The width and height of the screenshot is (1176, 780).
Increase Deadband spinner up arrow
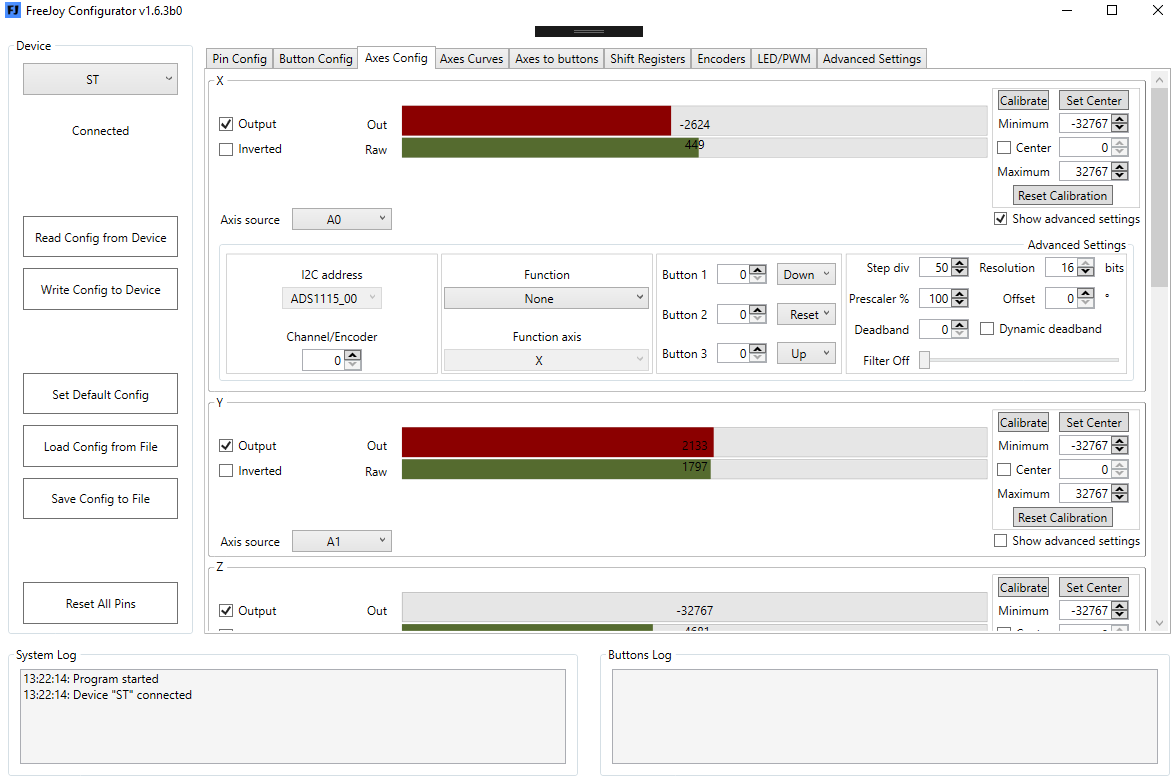pos(960,325)
